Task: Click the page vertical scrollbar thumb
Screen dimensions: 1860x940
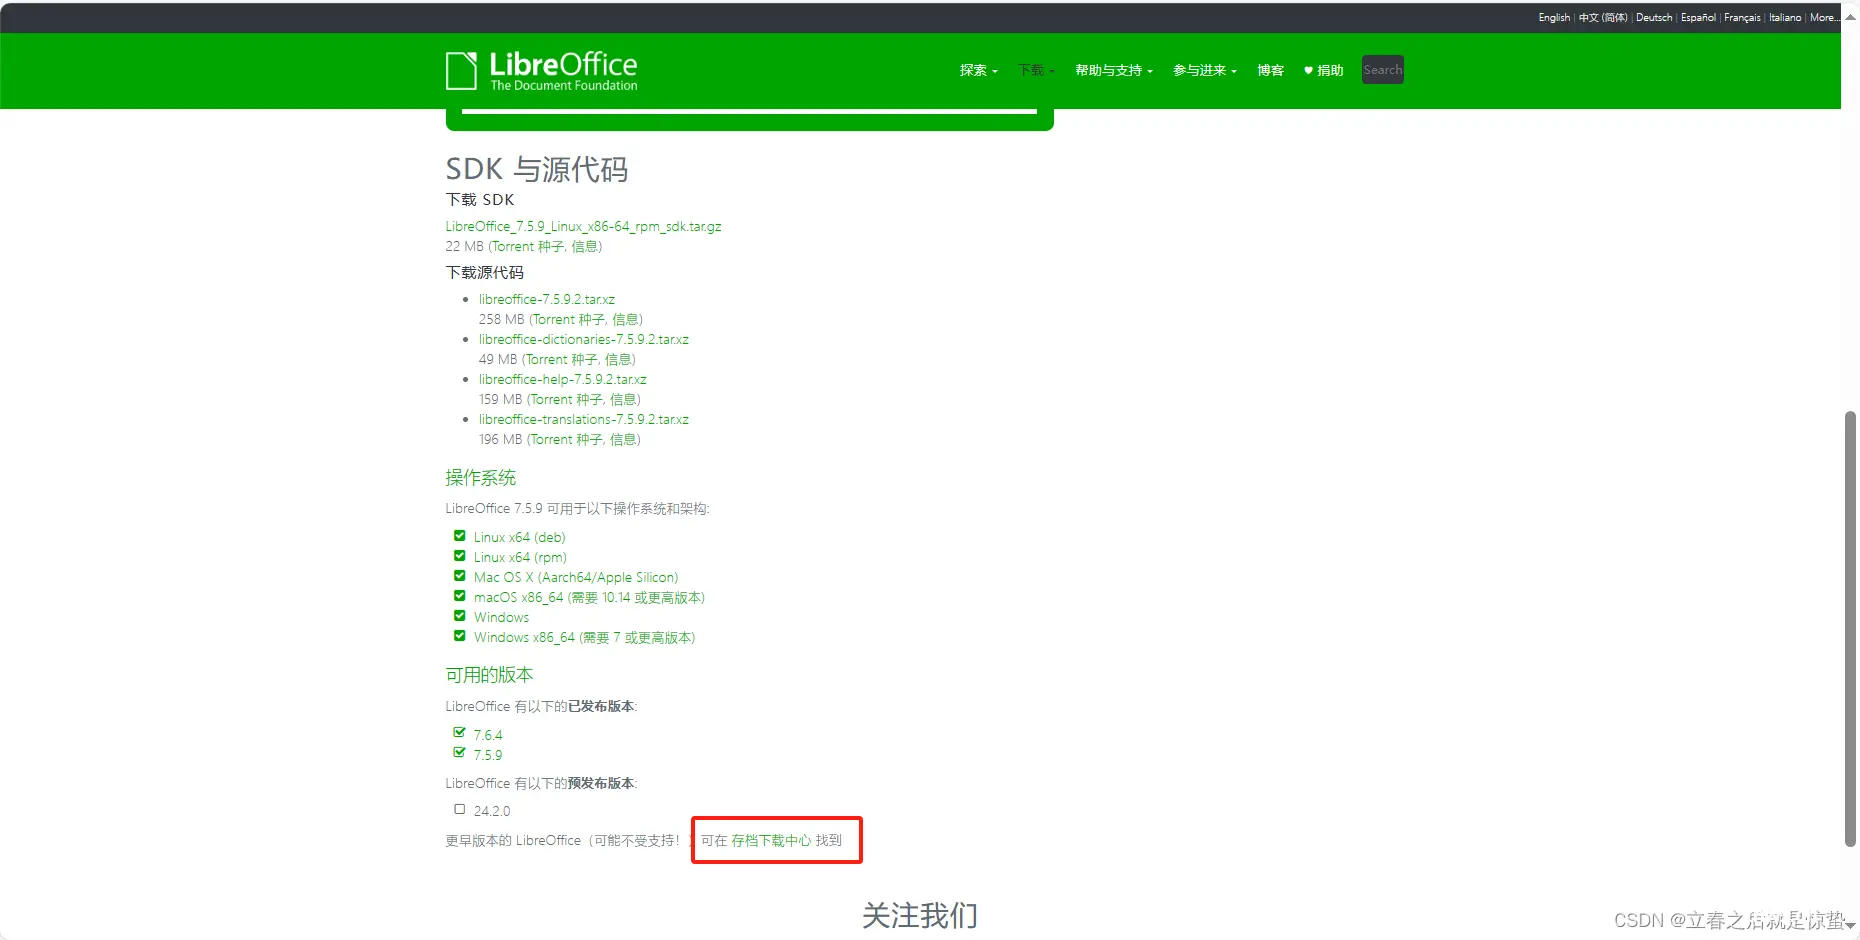Action: (1850, 628)
